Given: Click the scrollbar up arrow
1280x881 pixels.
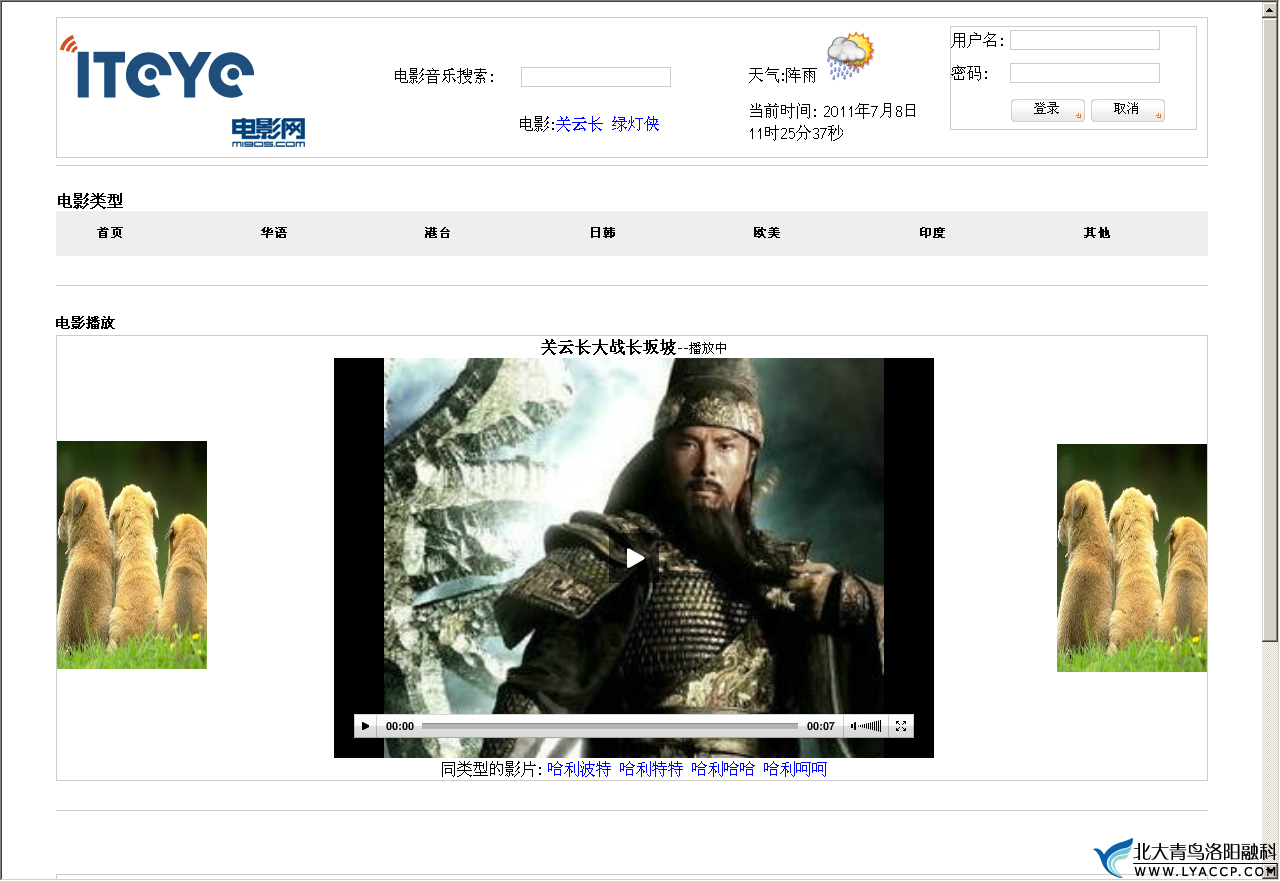Looking at the screenshot, I should (1270, 9).
